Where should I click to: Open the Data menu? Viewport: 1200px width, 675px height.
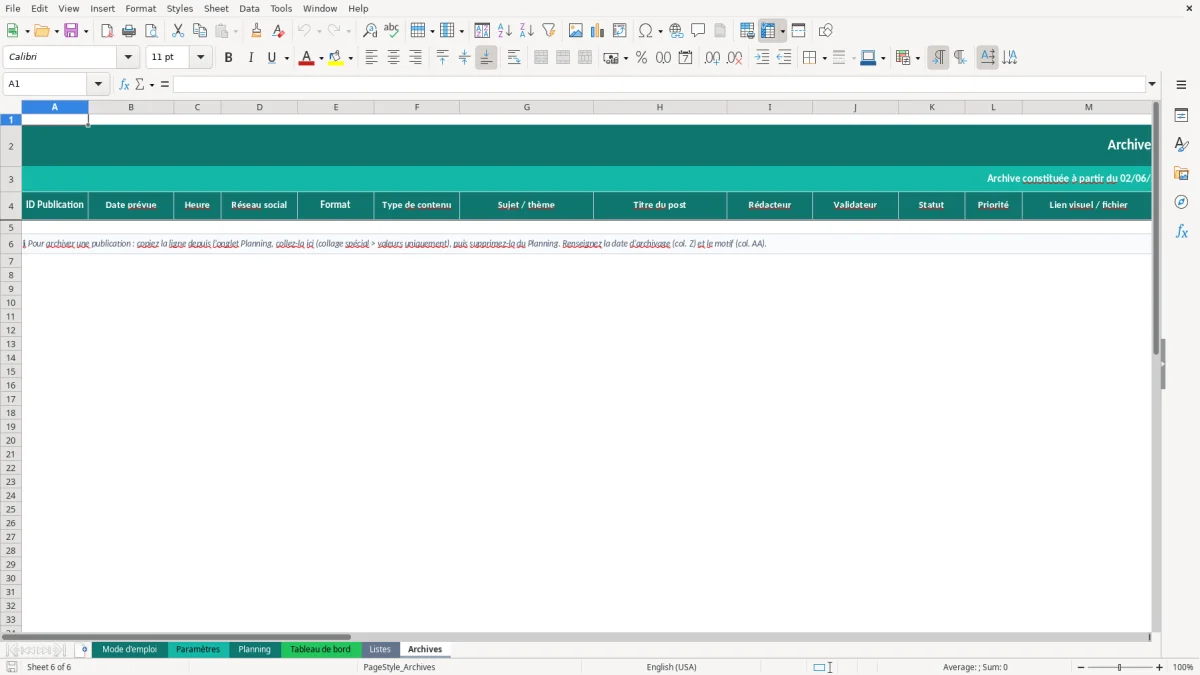pyautogui.click(x=249, y=8)
